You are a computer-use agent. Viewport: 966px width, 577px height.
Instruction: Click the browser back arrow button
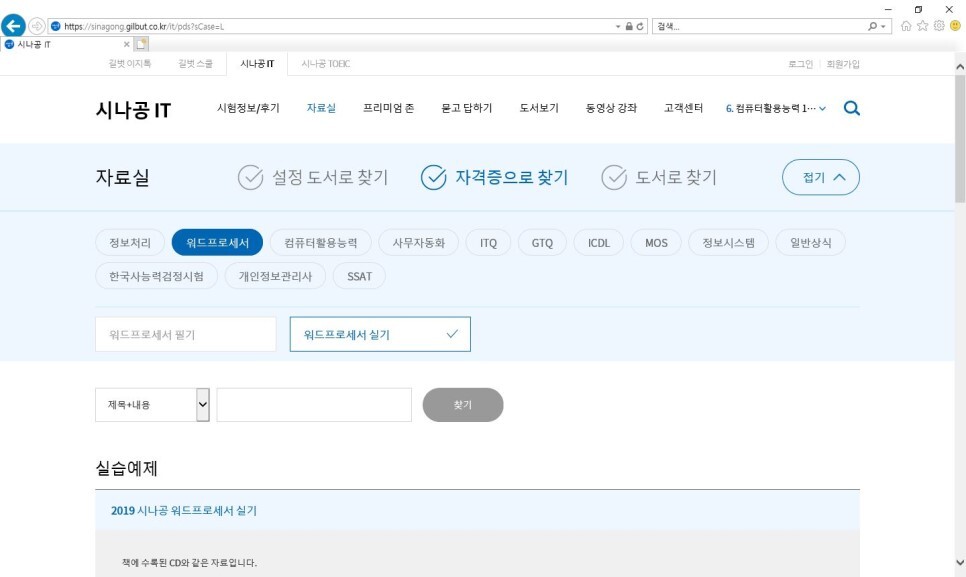click(13, 26)
